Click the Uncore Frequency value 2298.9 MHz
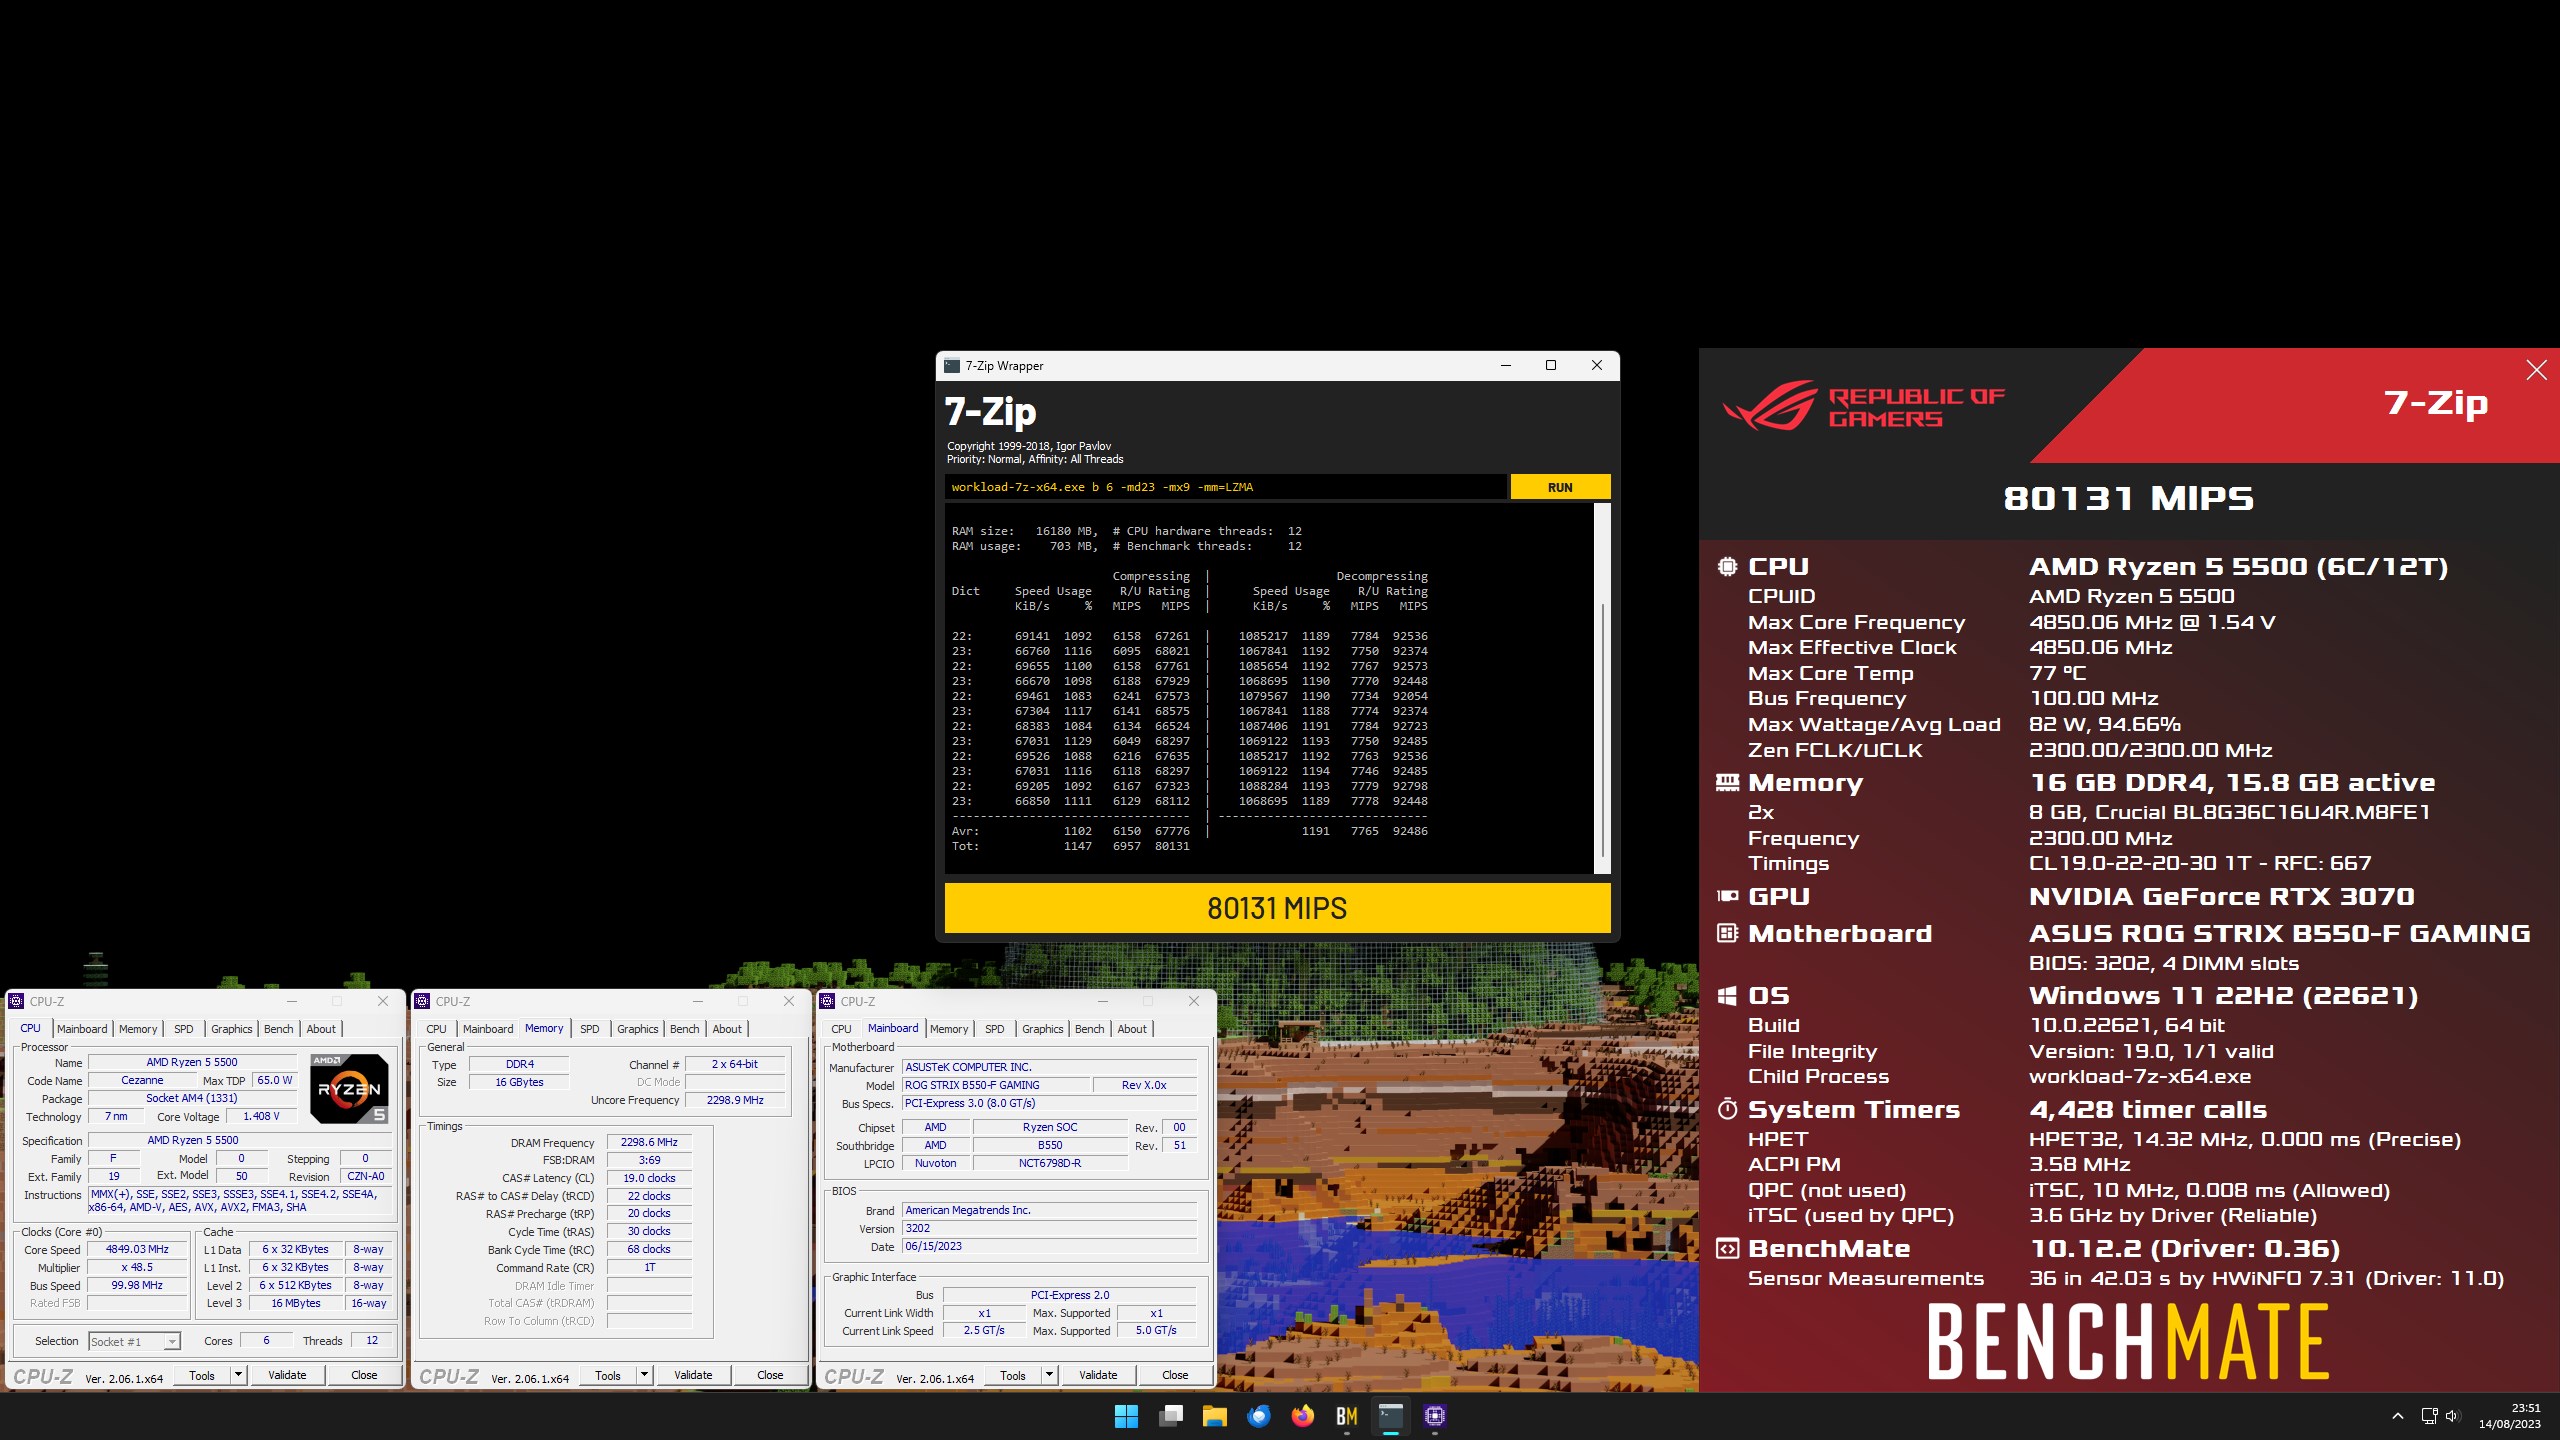Viewport: 2560px width, 1440px height. click(x=735, y=1100)
